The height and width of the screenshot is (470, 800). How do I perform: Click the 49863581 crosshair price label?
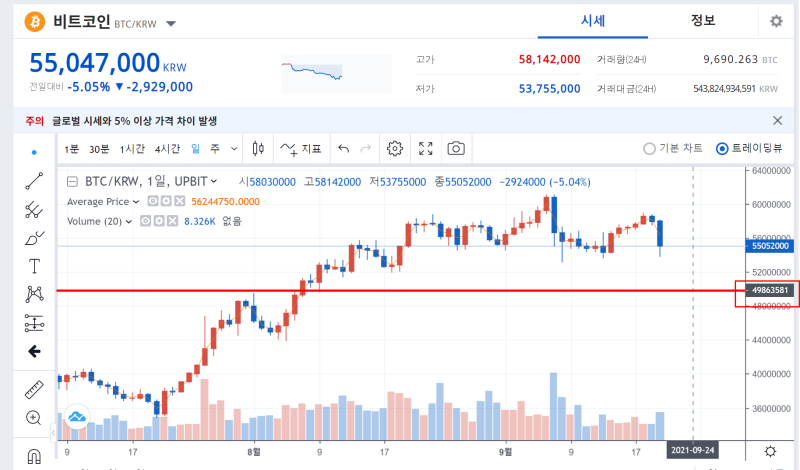click(x=770, y=290)
